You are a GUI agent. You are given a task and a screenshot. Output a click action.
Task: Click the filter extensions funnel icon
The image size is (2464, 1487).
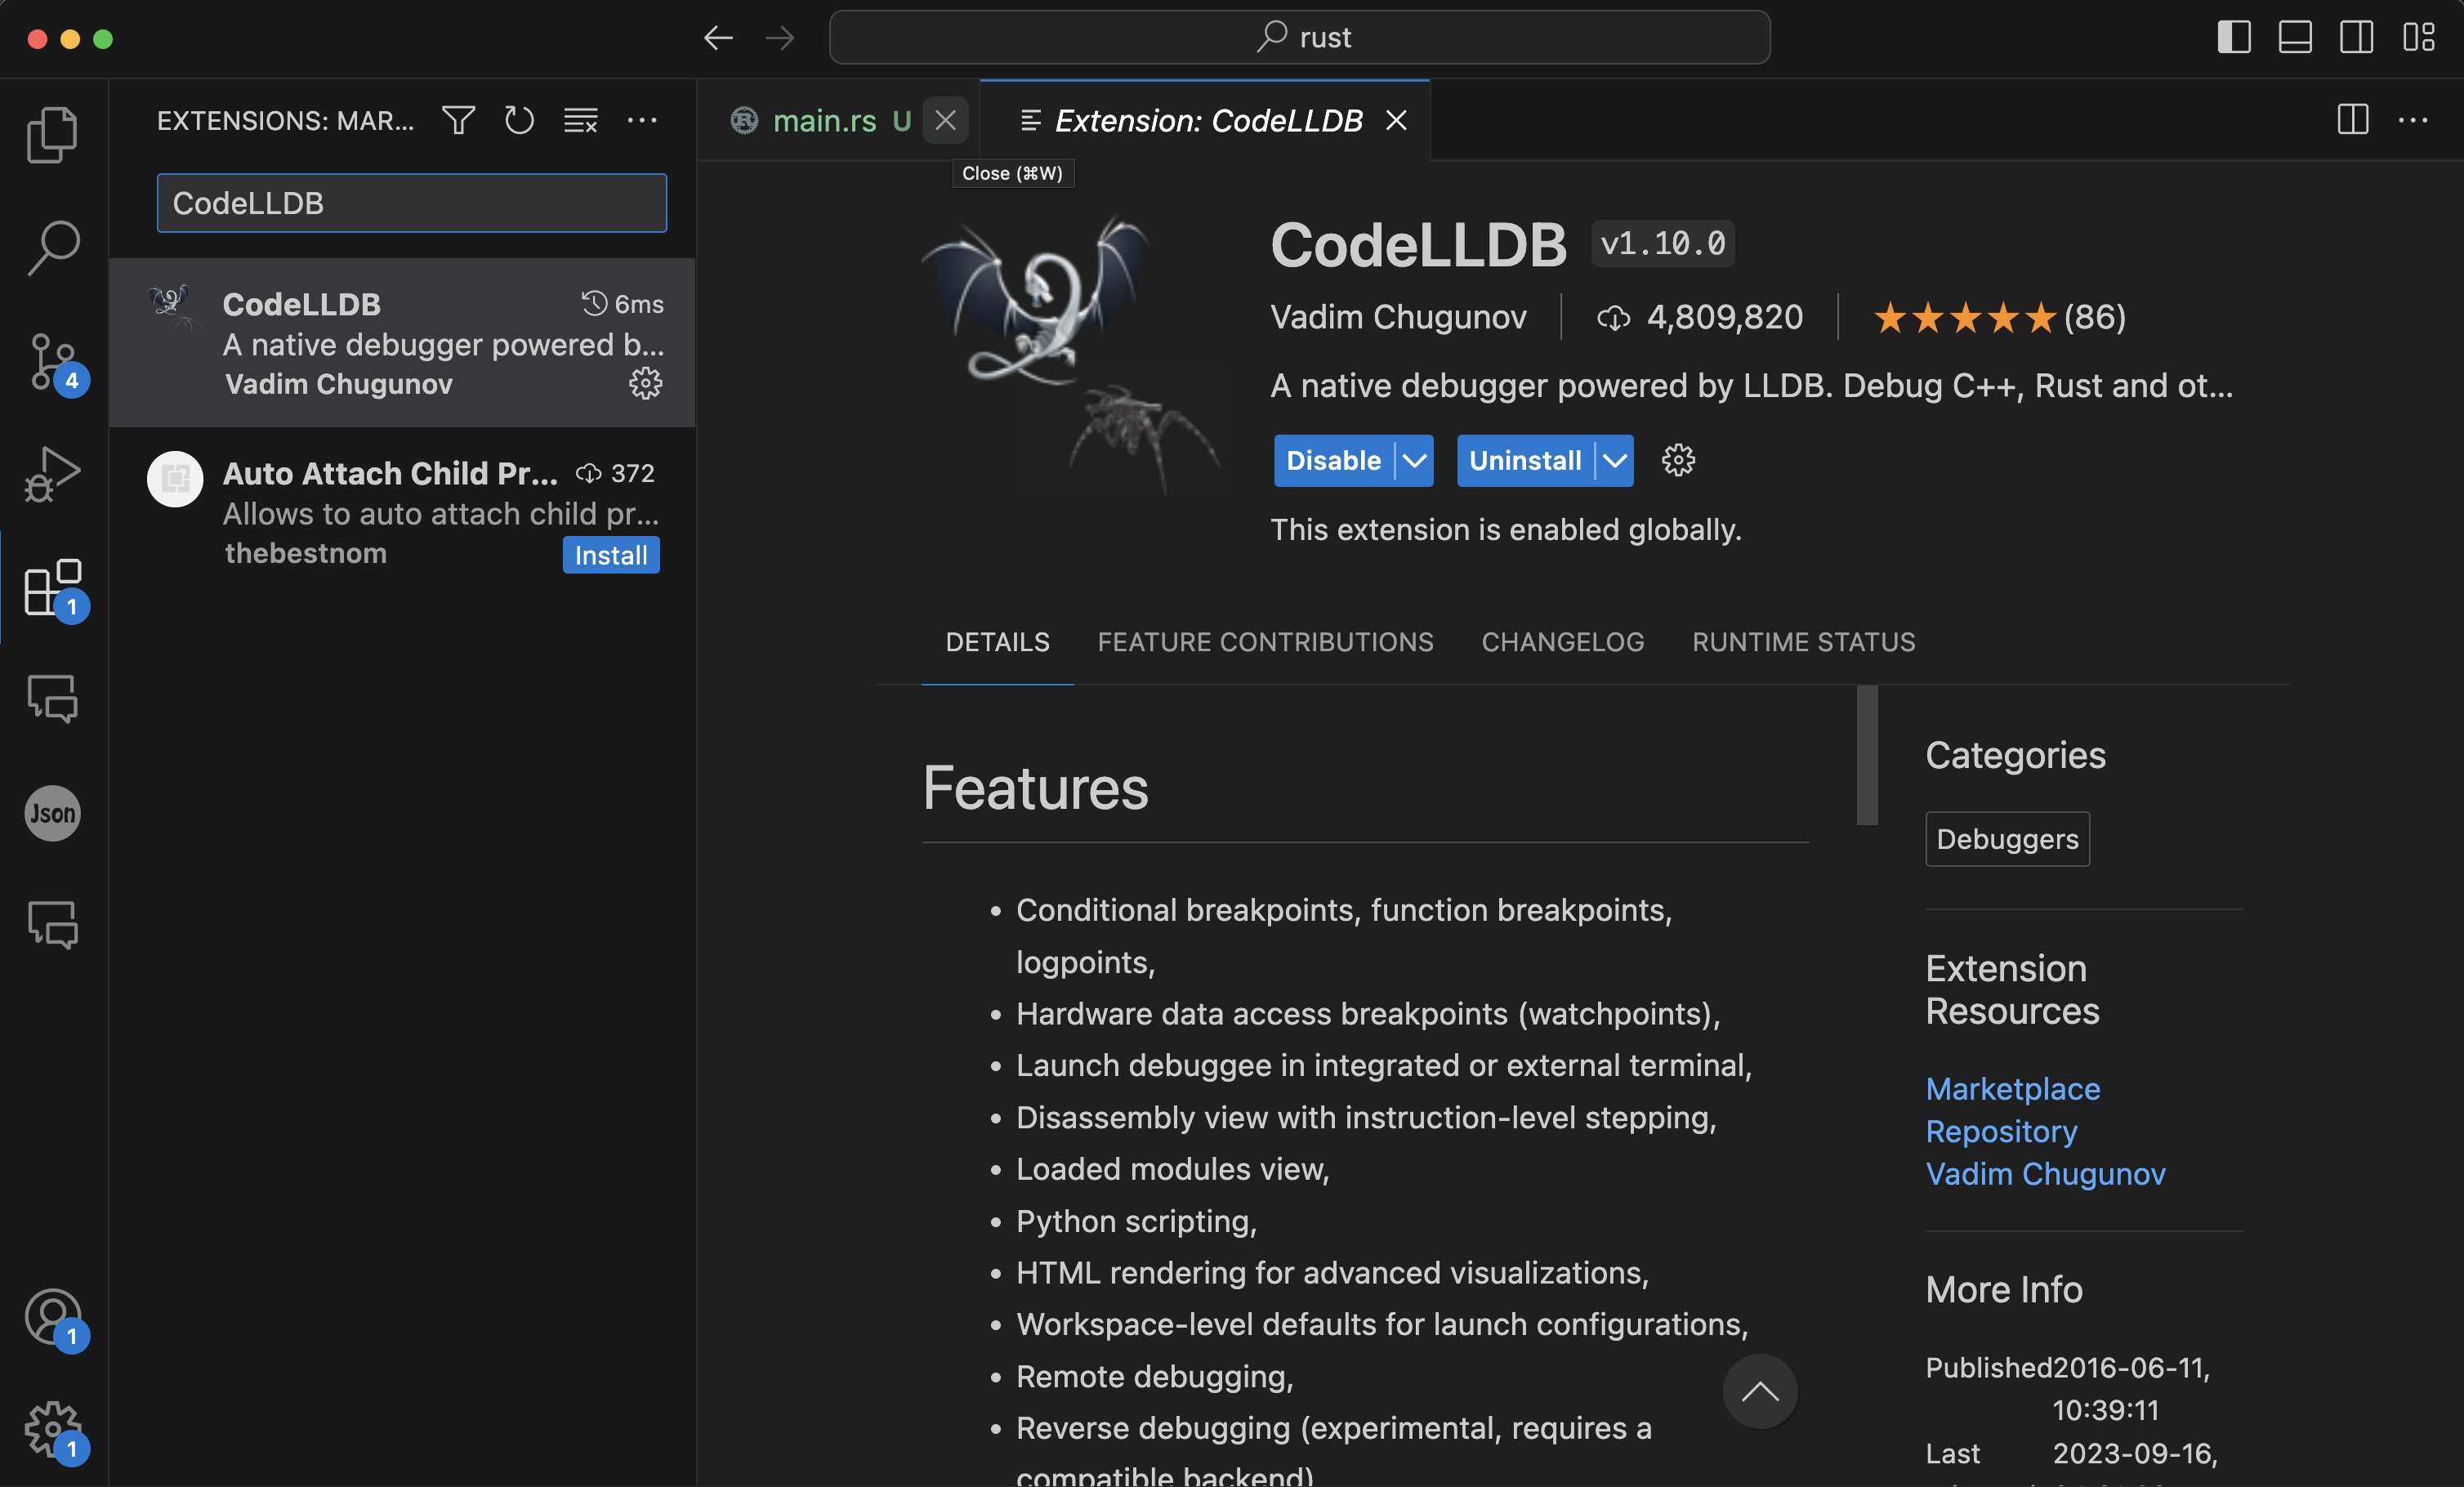458,121
